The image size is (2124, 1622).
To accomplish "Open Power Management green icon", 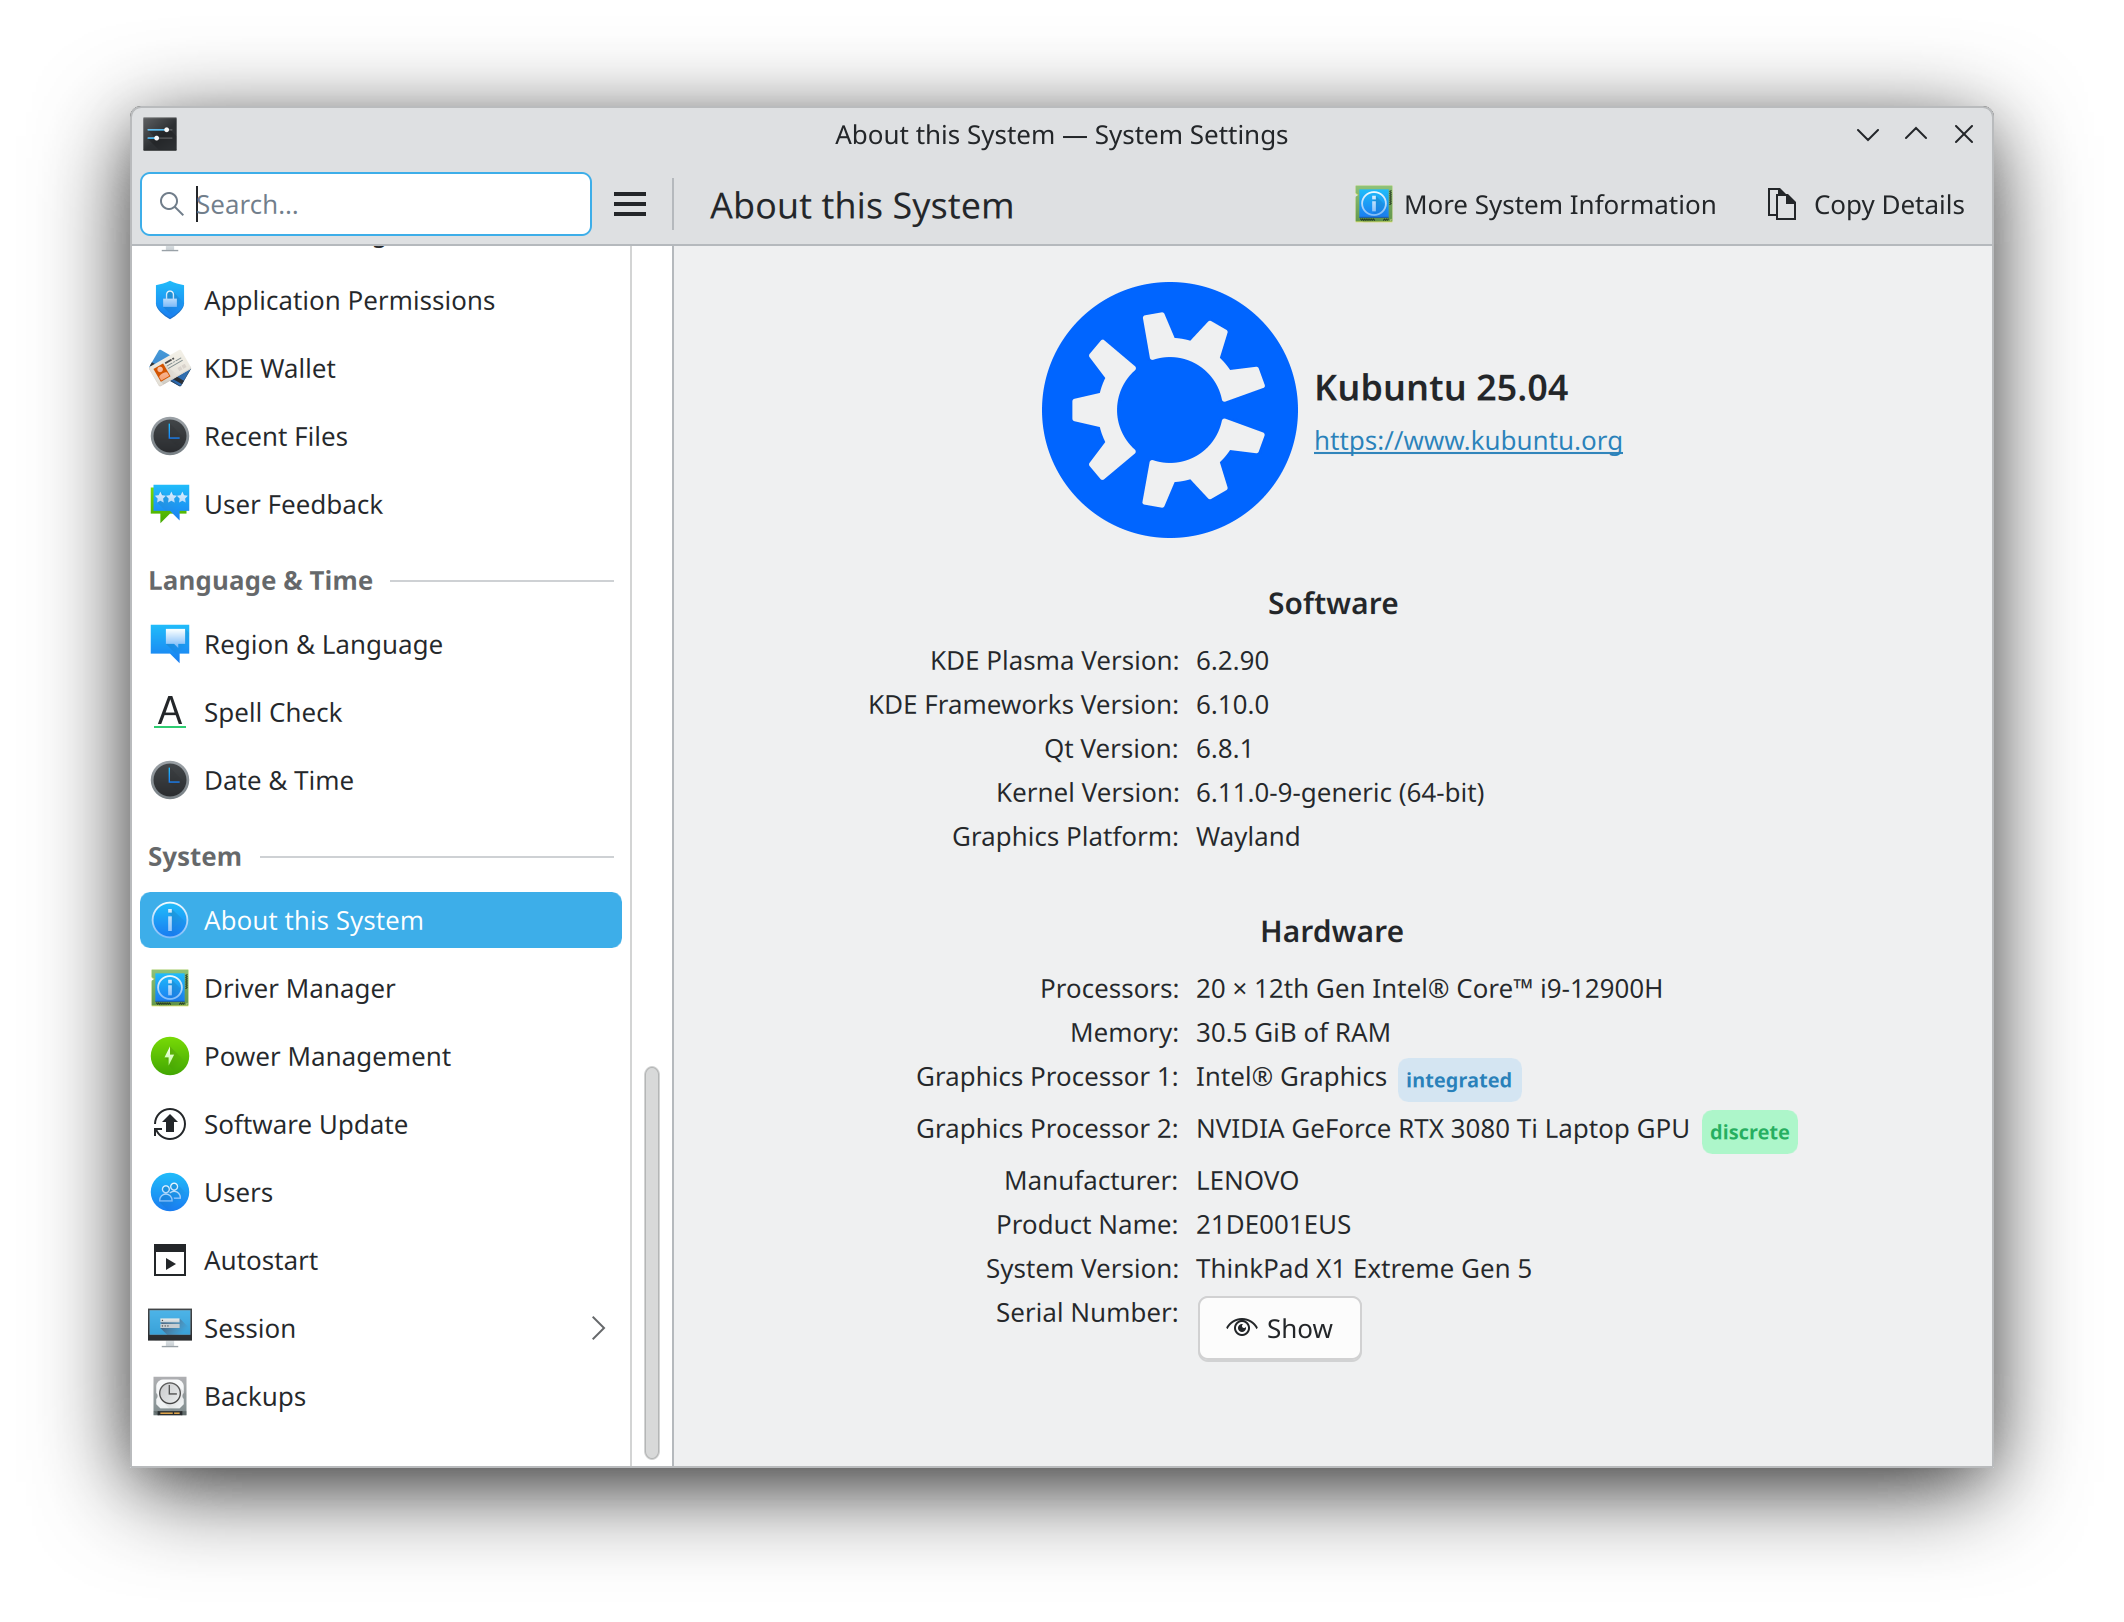I will coord(170,1056).
